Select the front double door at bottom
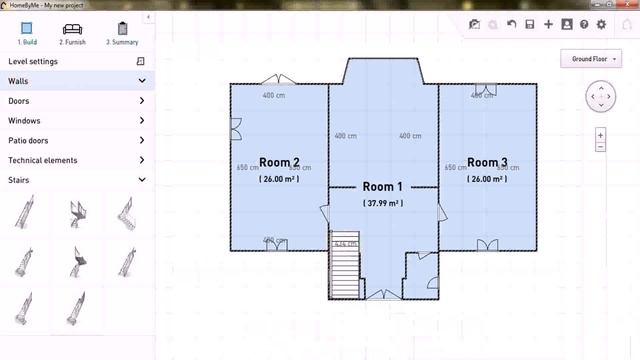640x360 pixels. (x=384, y=295)
